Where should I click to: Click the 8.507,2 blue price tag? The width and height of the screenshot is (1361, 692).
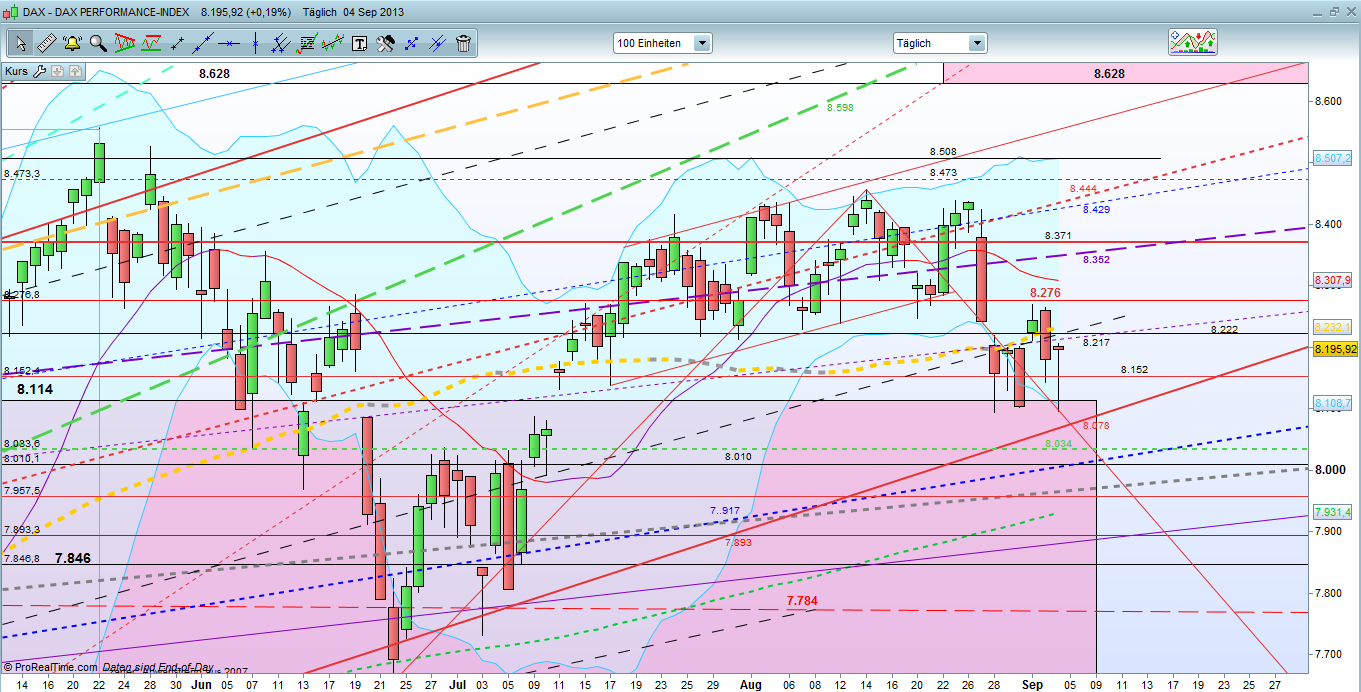point(1331,158)
